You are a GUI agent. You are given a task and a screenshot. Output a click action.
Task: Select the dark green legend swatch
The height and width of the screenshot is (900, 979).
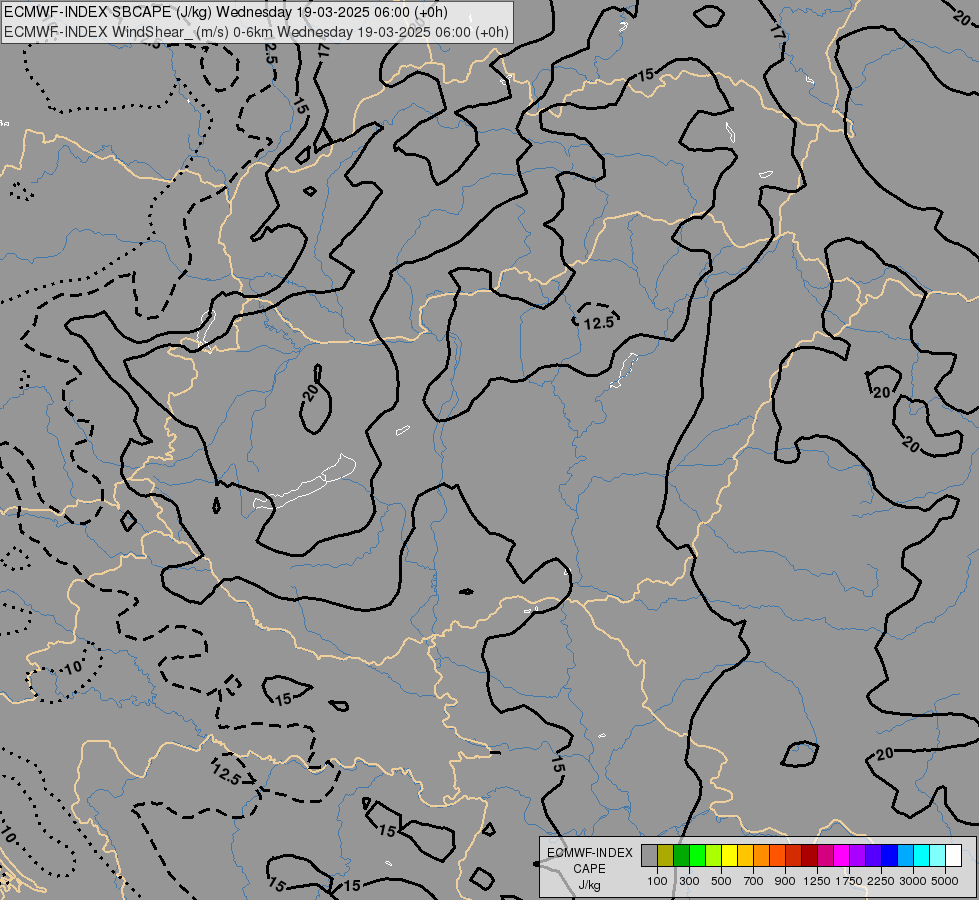681,856
